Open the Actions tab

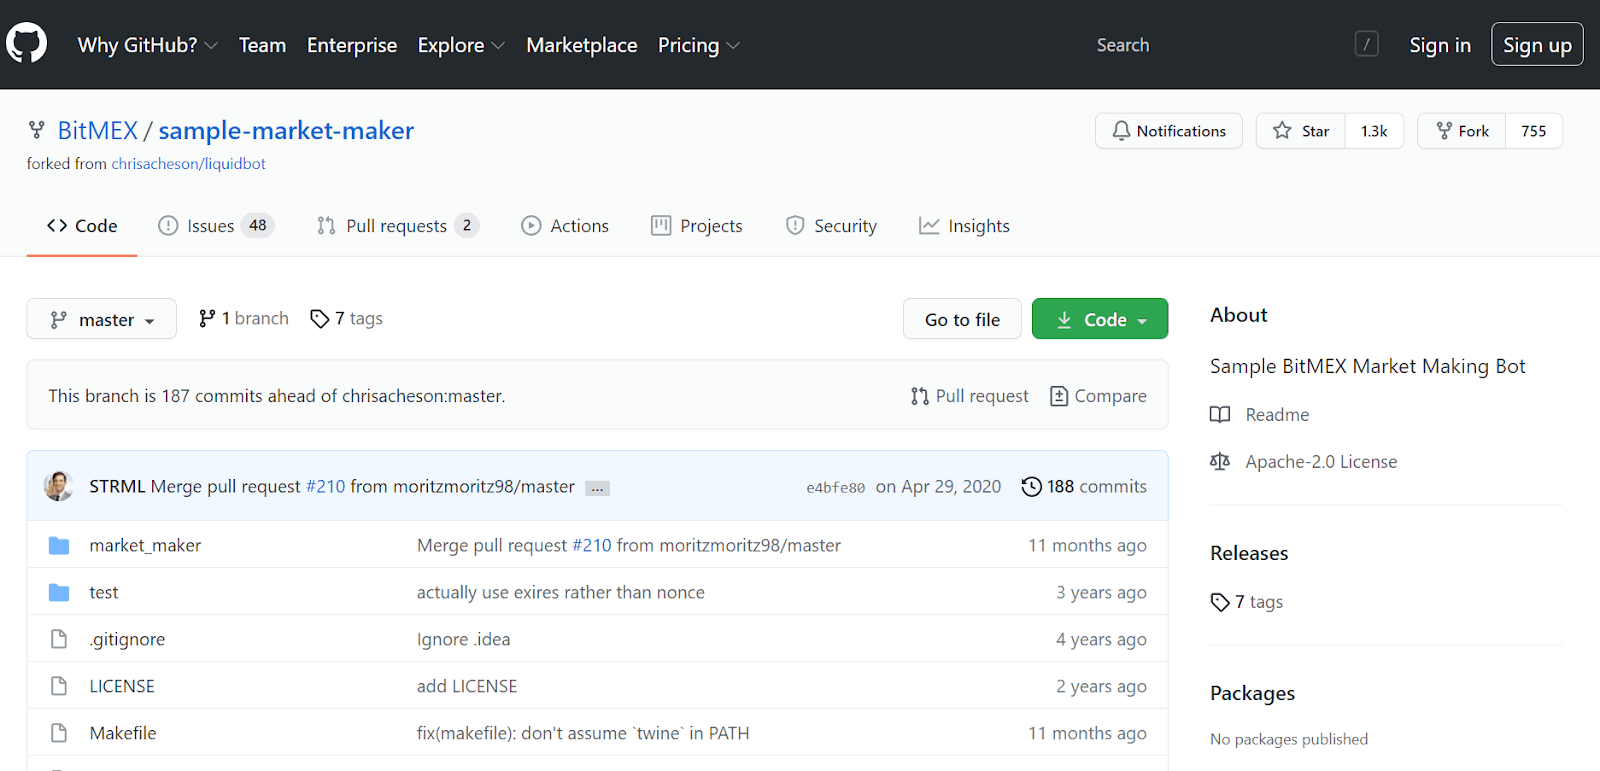(565, 226)
